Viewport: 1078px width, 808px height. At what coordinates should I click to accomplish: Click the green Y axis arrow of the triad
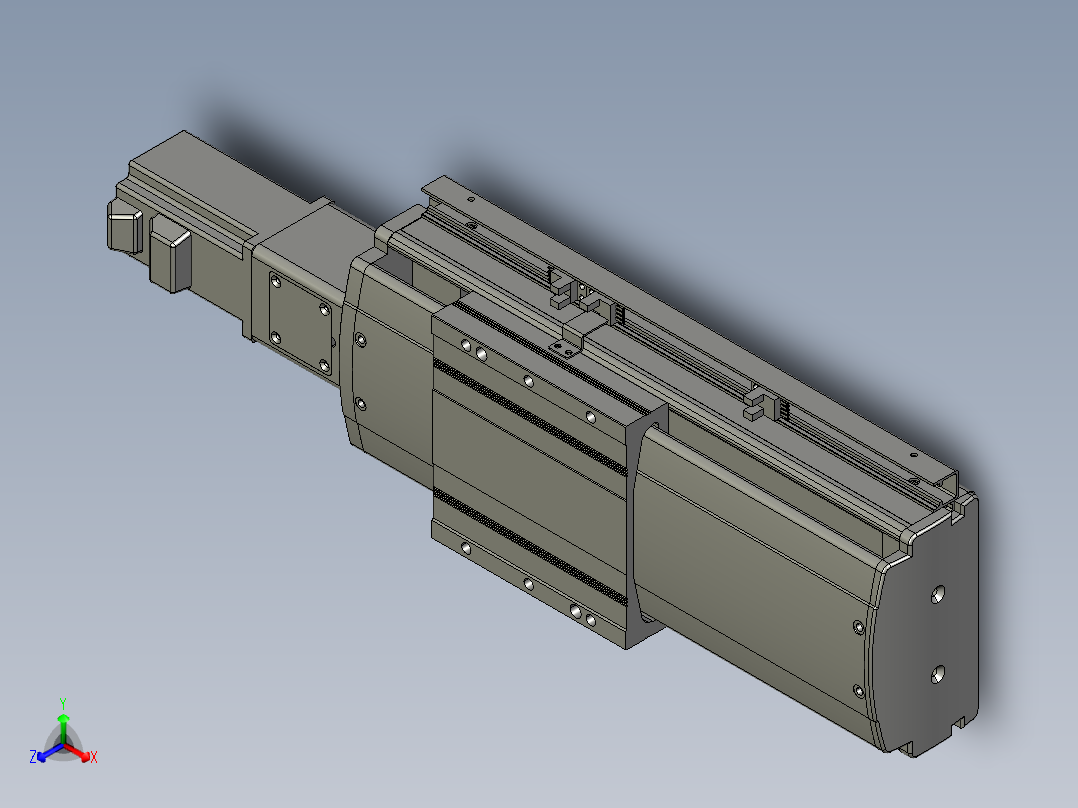tap(63, 728)
